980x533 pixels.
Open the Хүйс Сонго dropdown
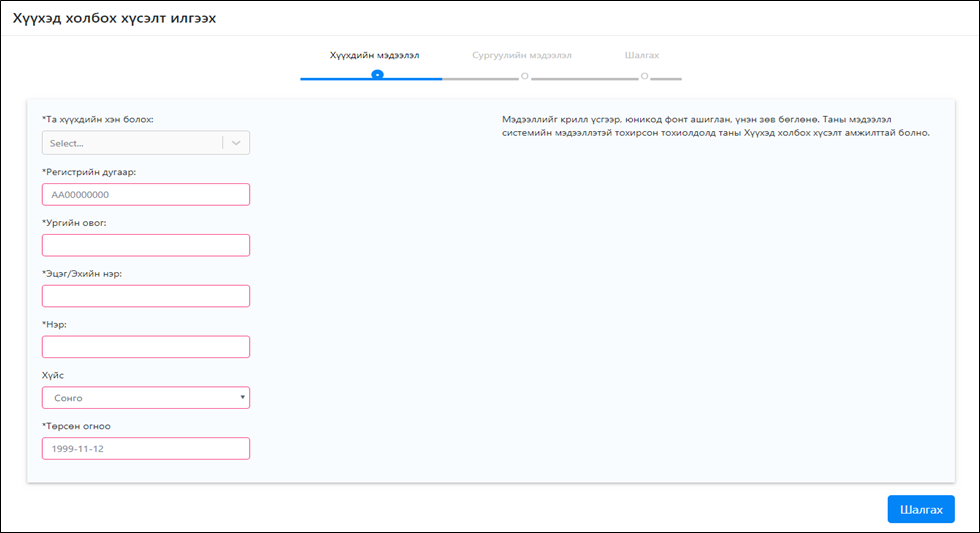point(146,397)
